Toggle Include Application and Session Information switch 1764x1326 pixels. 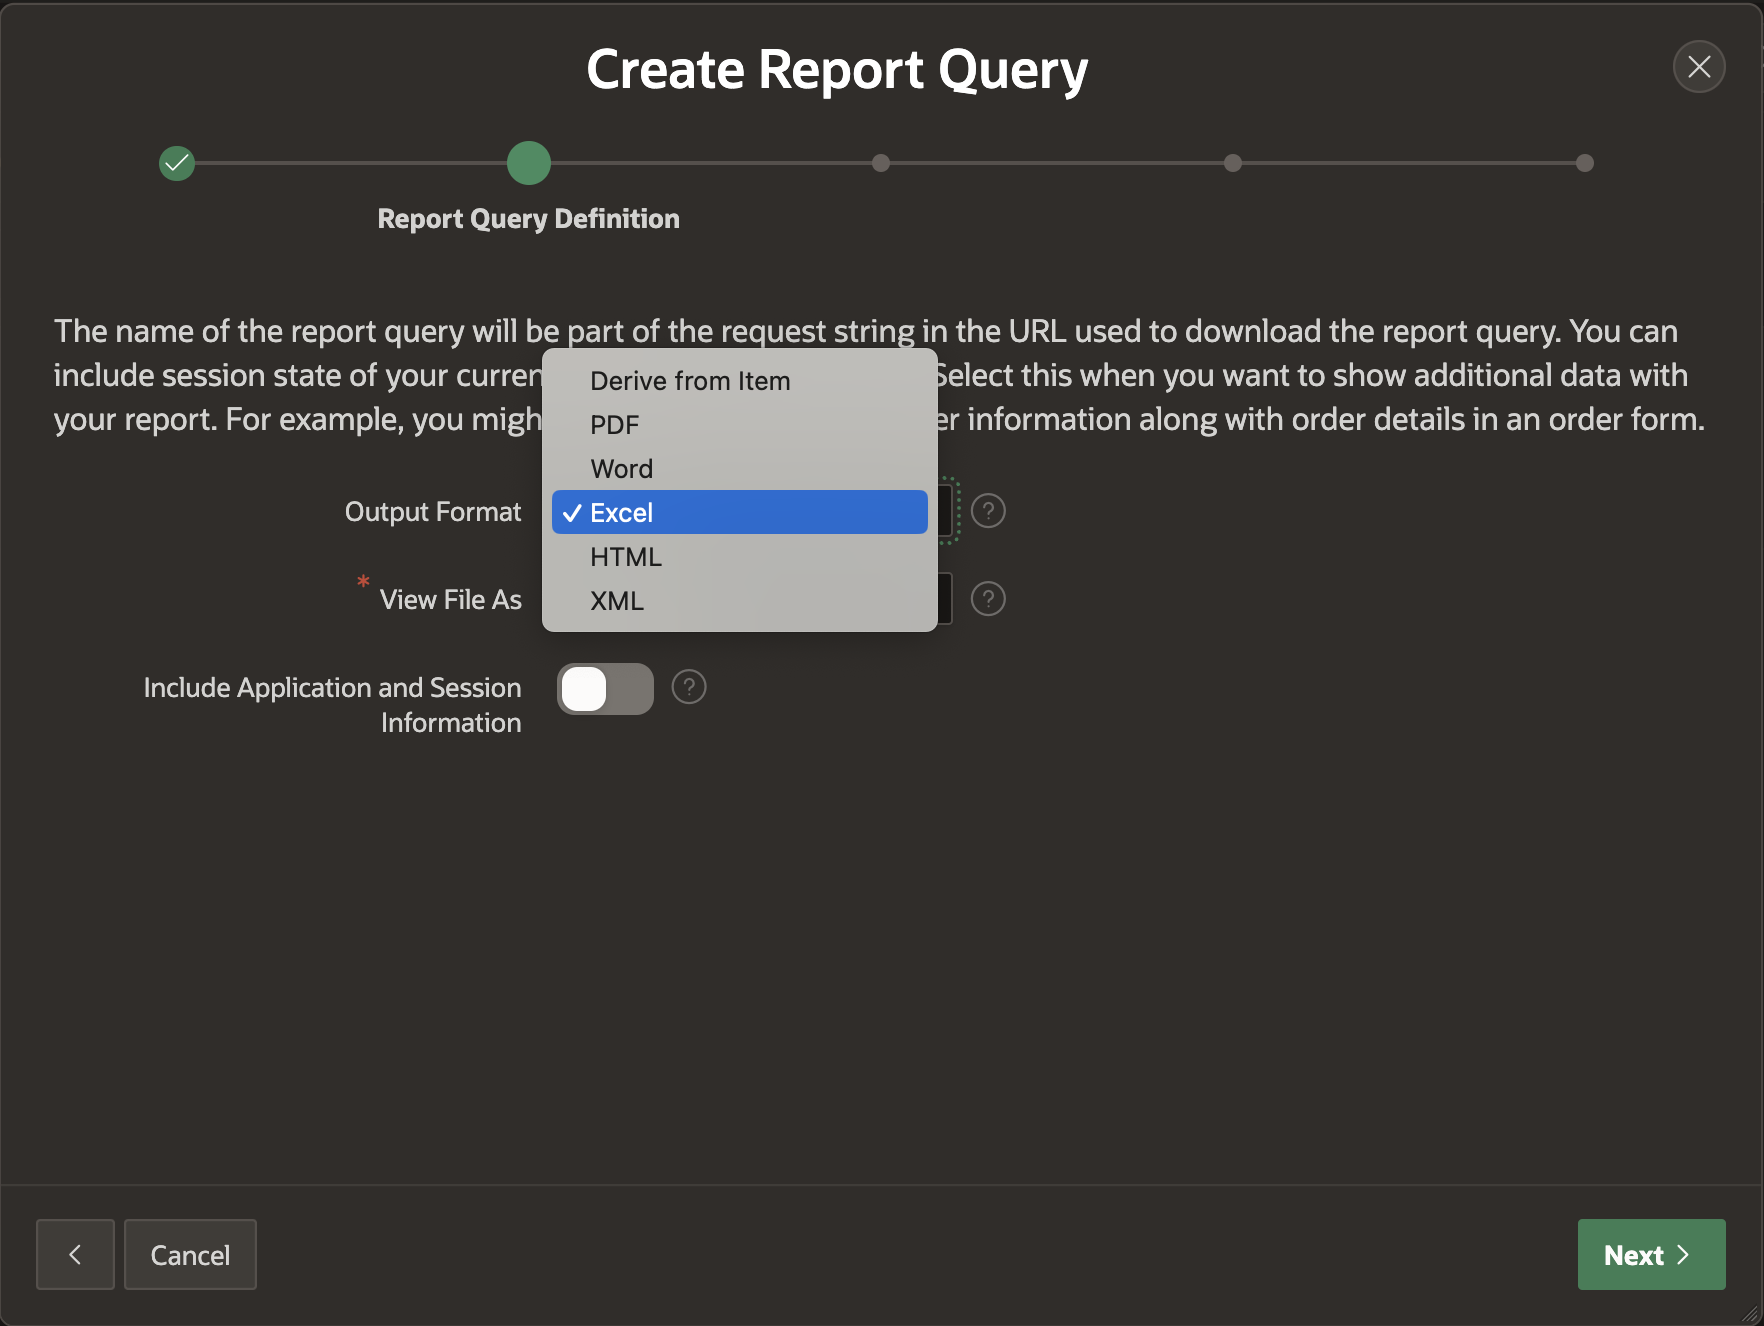(x=605, y=689)
